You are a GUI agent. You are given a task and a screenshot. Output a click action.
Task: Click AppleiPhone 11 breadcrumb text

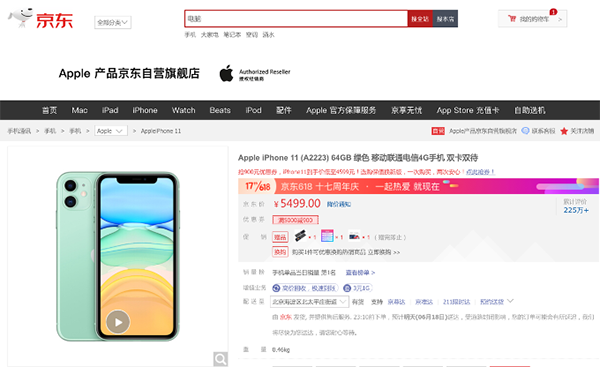click(161, 131)
